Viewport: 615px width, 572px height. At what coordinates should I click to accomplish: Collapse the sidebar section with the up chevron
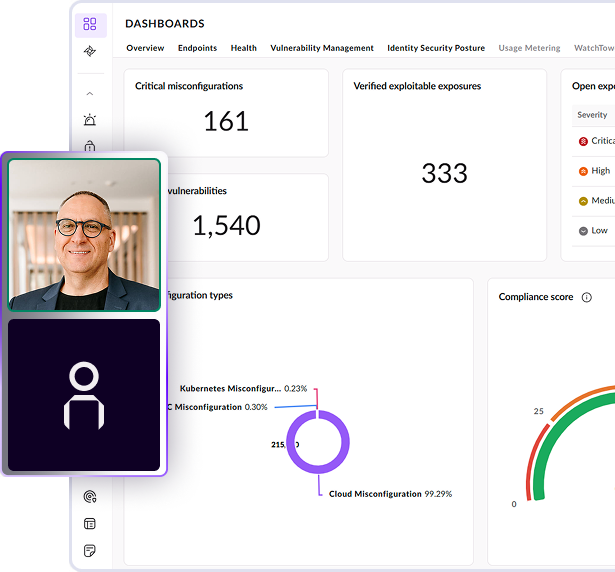click(x=90, y=93)
